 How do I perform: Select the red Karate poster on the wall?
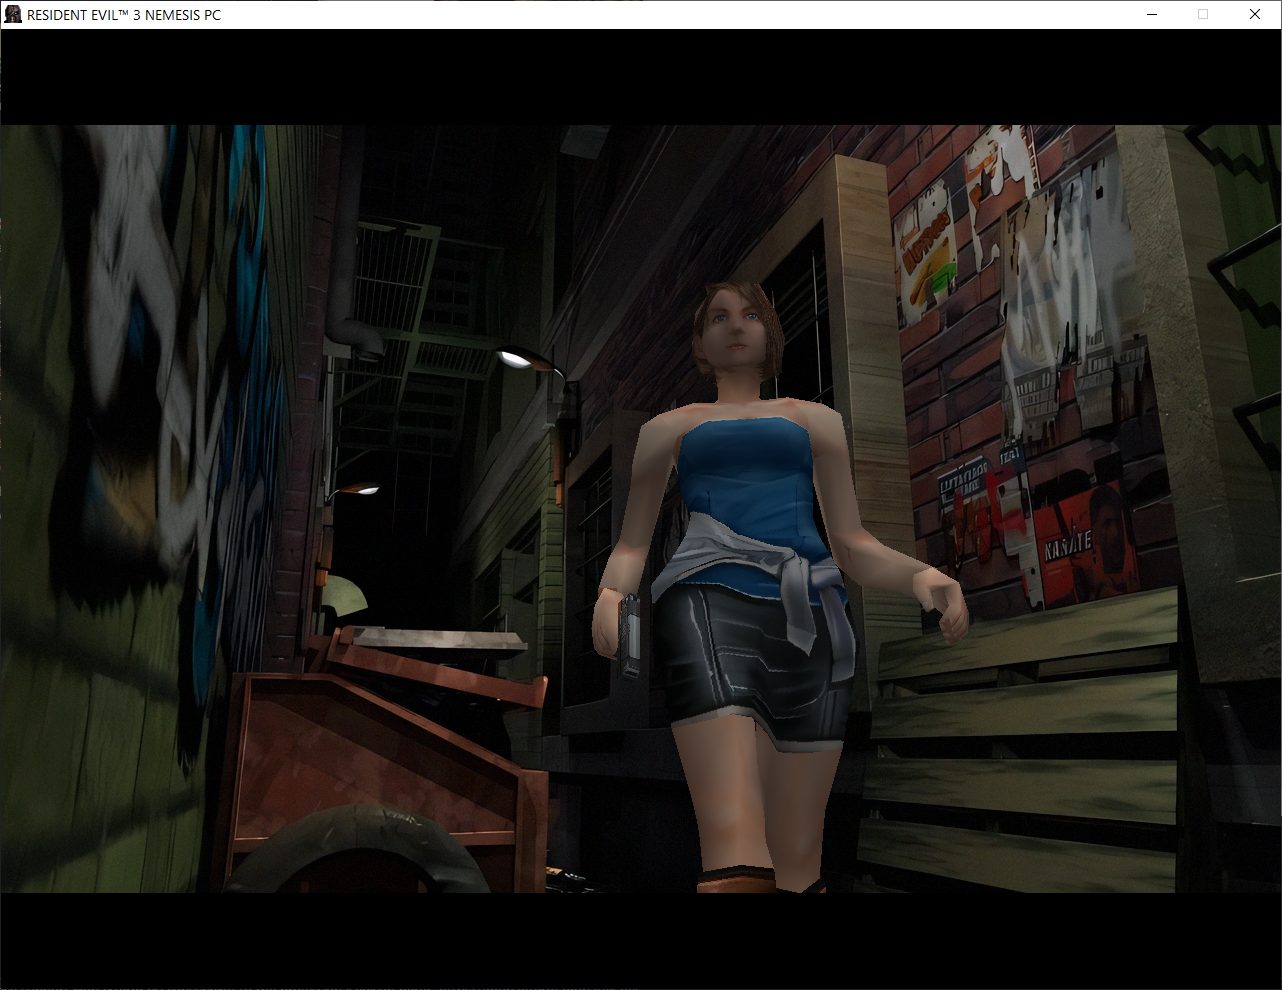pyautogui.click(x=1080, y=541)
